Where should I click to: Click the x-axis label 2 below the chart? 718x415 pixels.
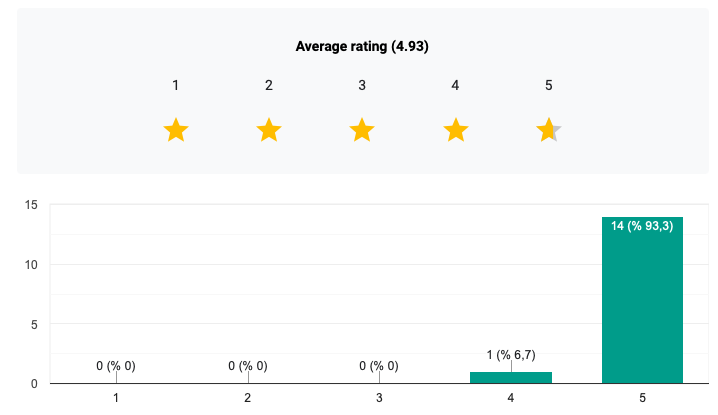[x=248, y=399]
